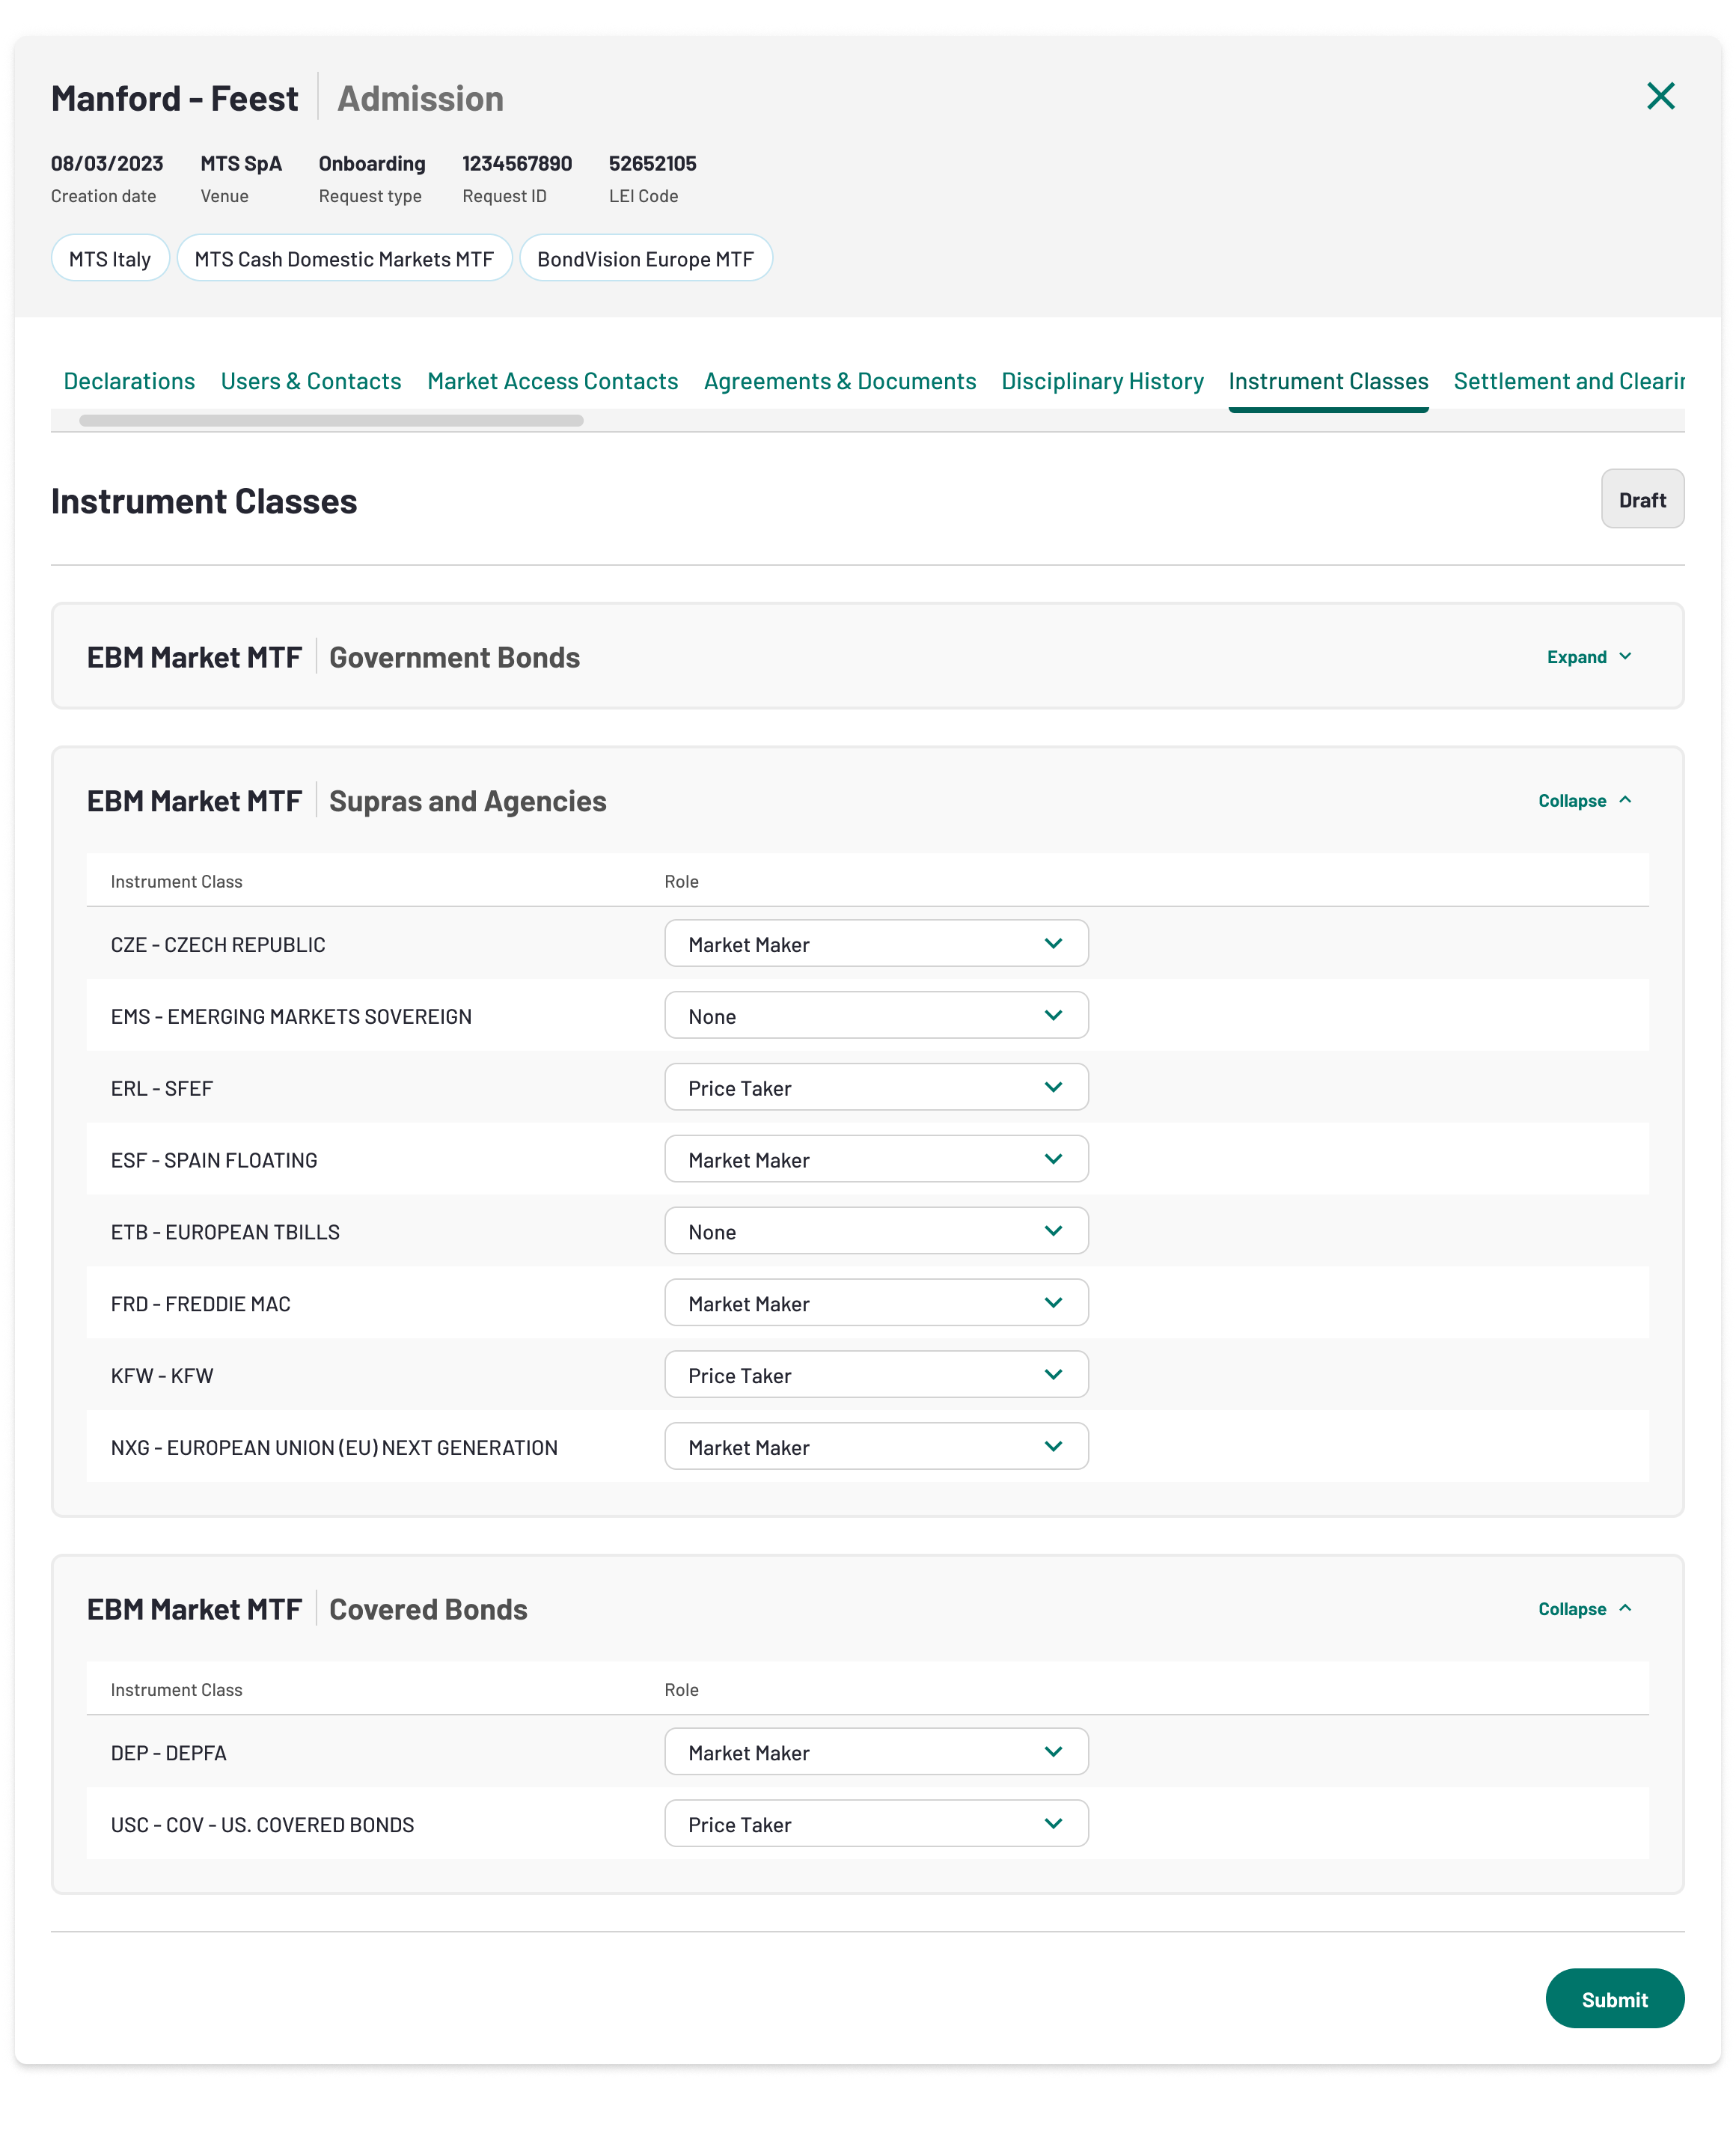Viewport: 1736px width, 2148px height.
Task: Select the BondVision Europe MTF chip
Action: (645, 259)
